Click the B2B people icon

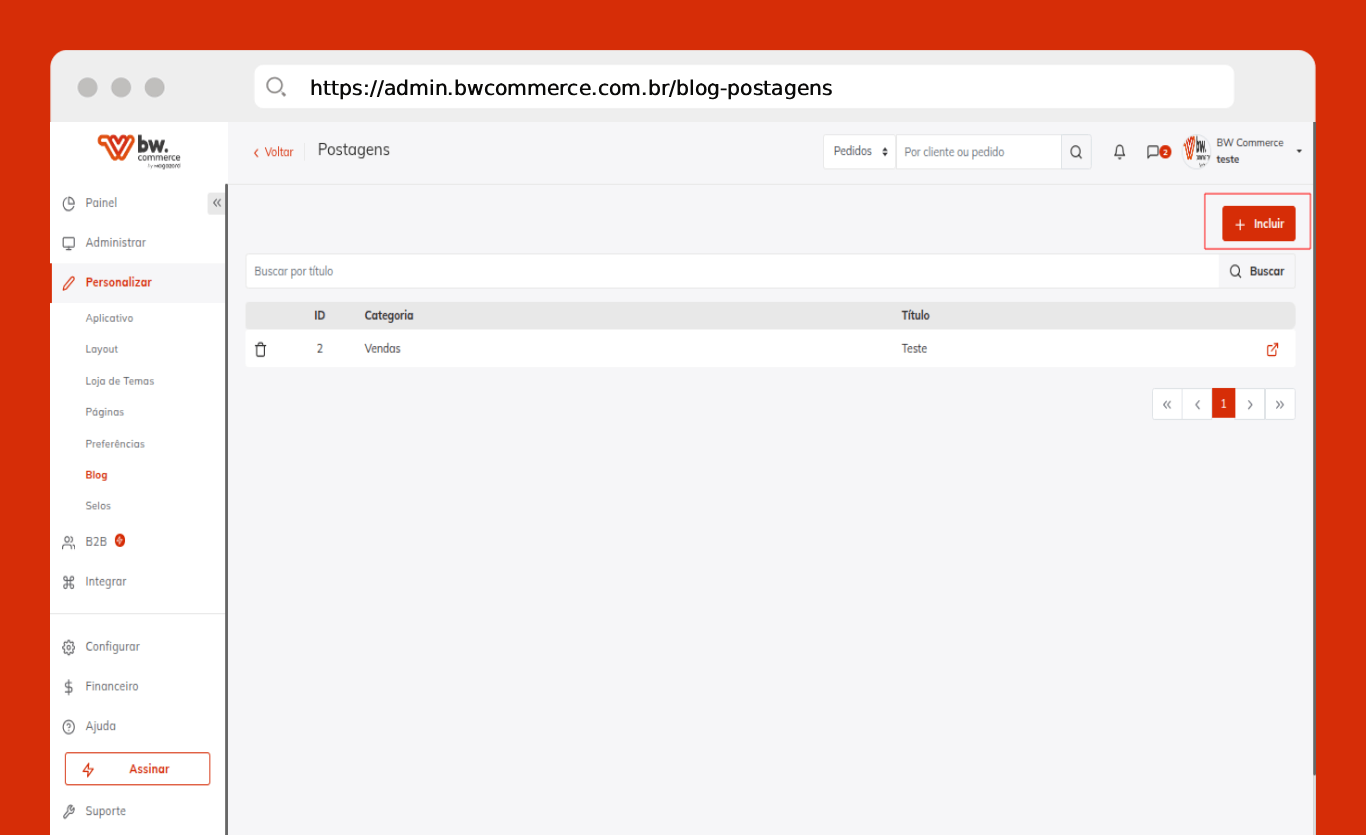(x=69, y=542)
